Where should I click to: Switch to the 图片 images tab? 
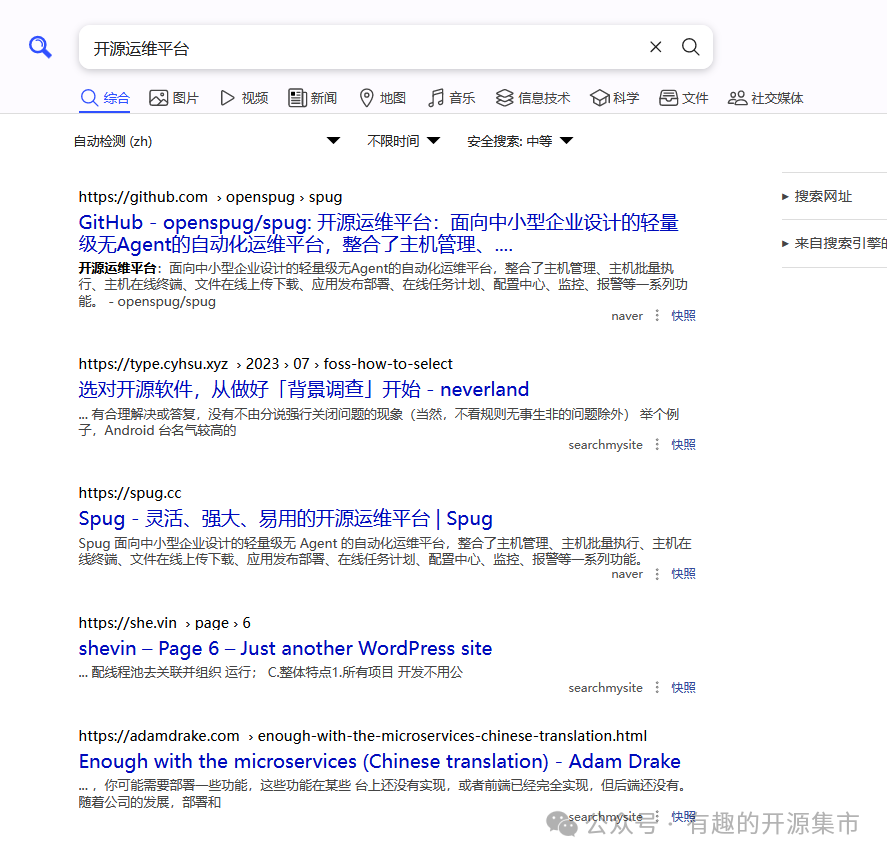174,98
